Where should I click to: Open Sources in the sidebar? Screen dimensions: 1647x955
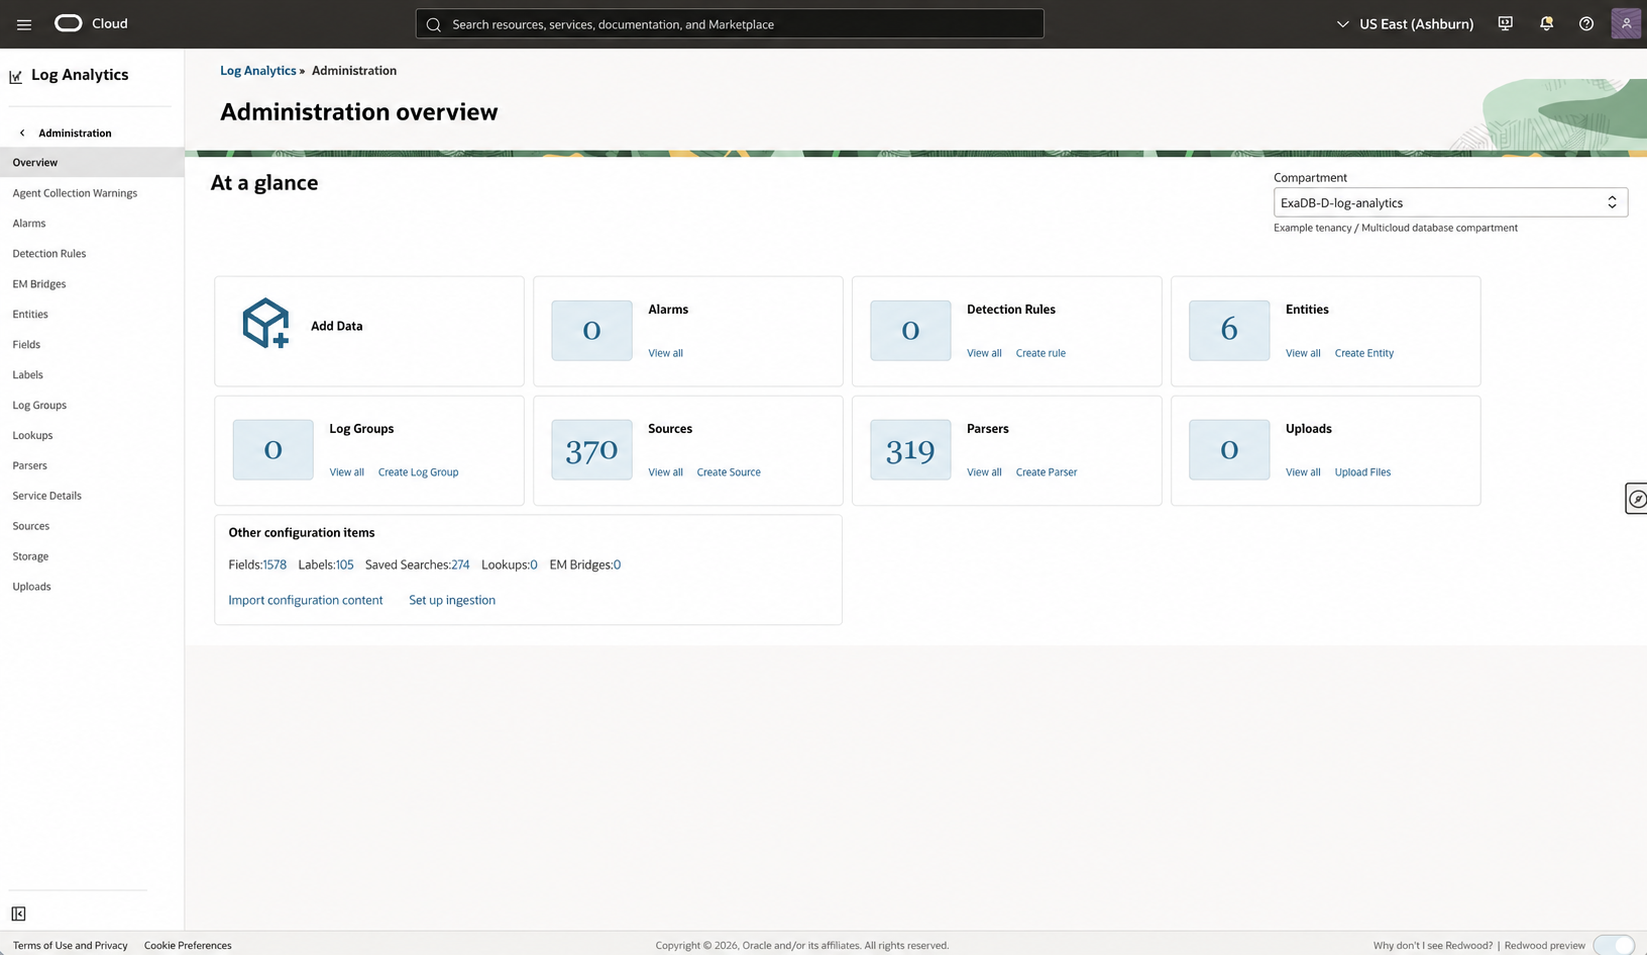(31, 526)
